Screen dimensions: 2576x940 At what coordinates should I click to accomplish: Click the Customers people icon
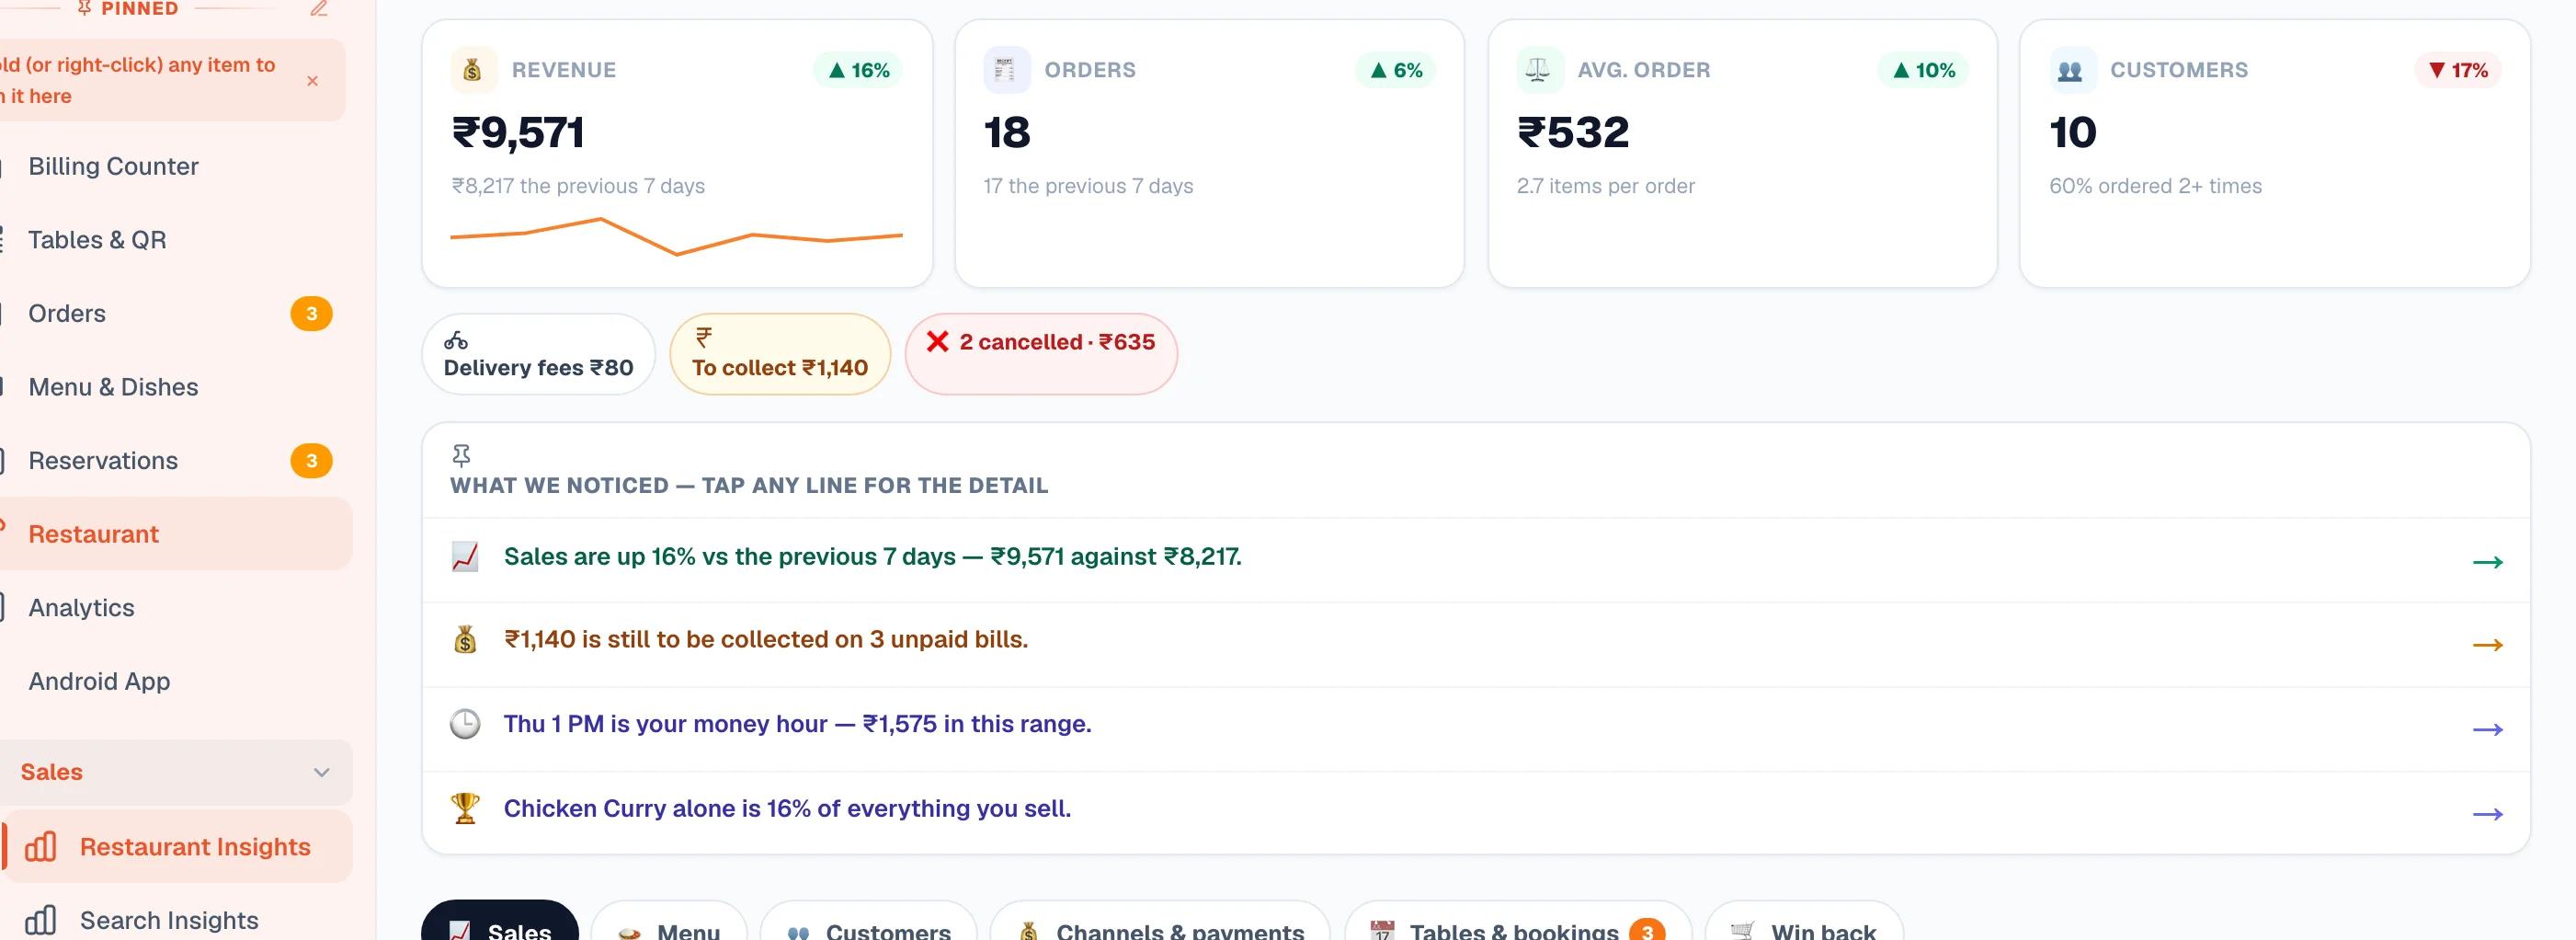pyautogui.click(x=2071, y=70)
